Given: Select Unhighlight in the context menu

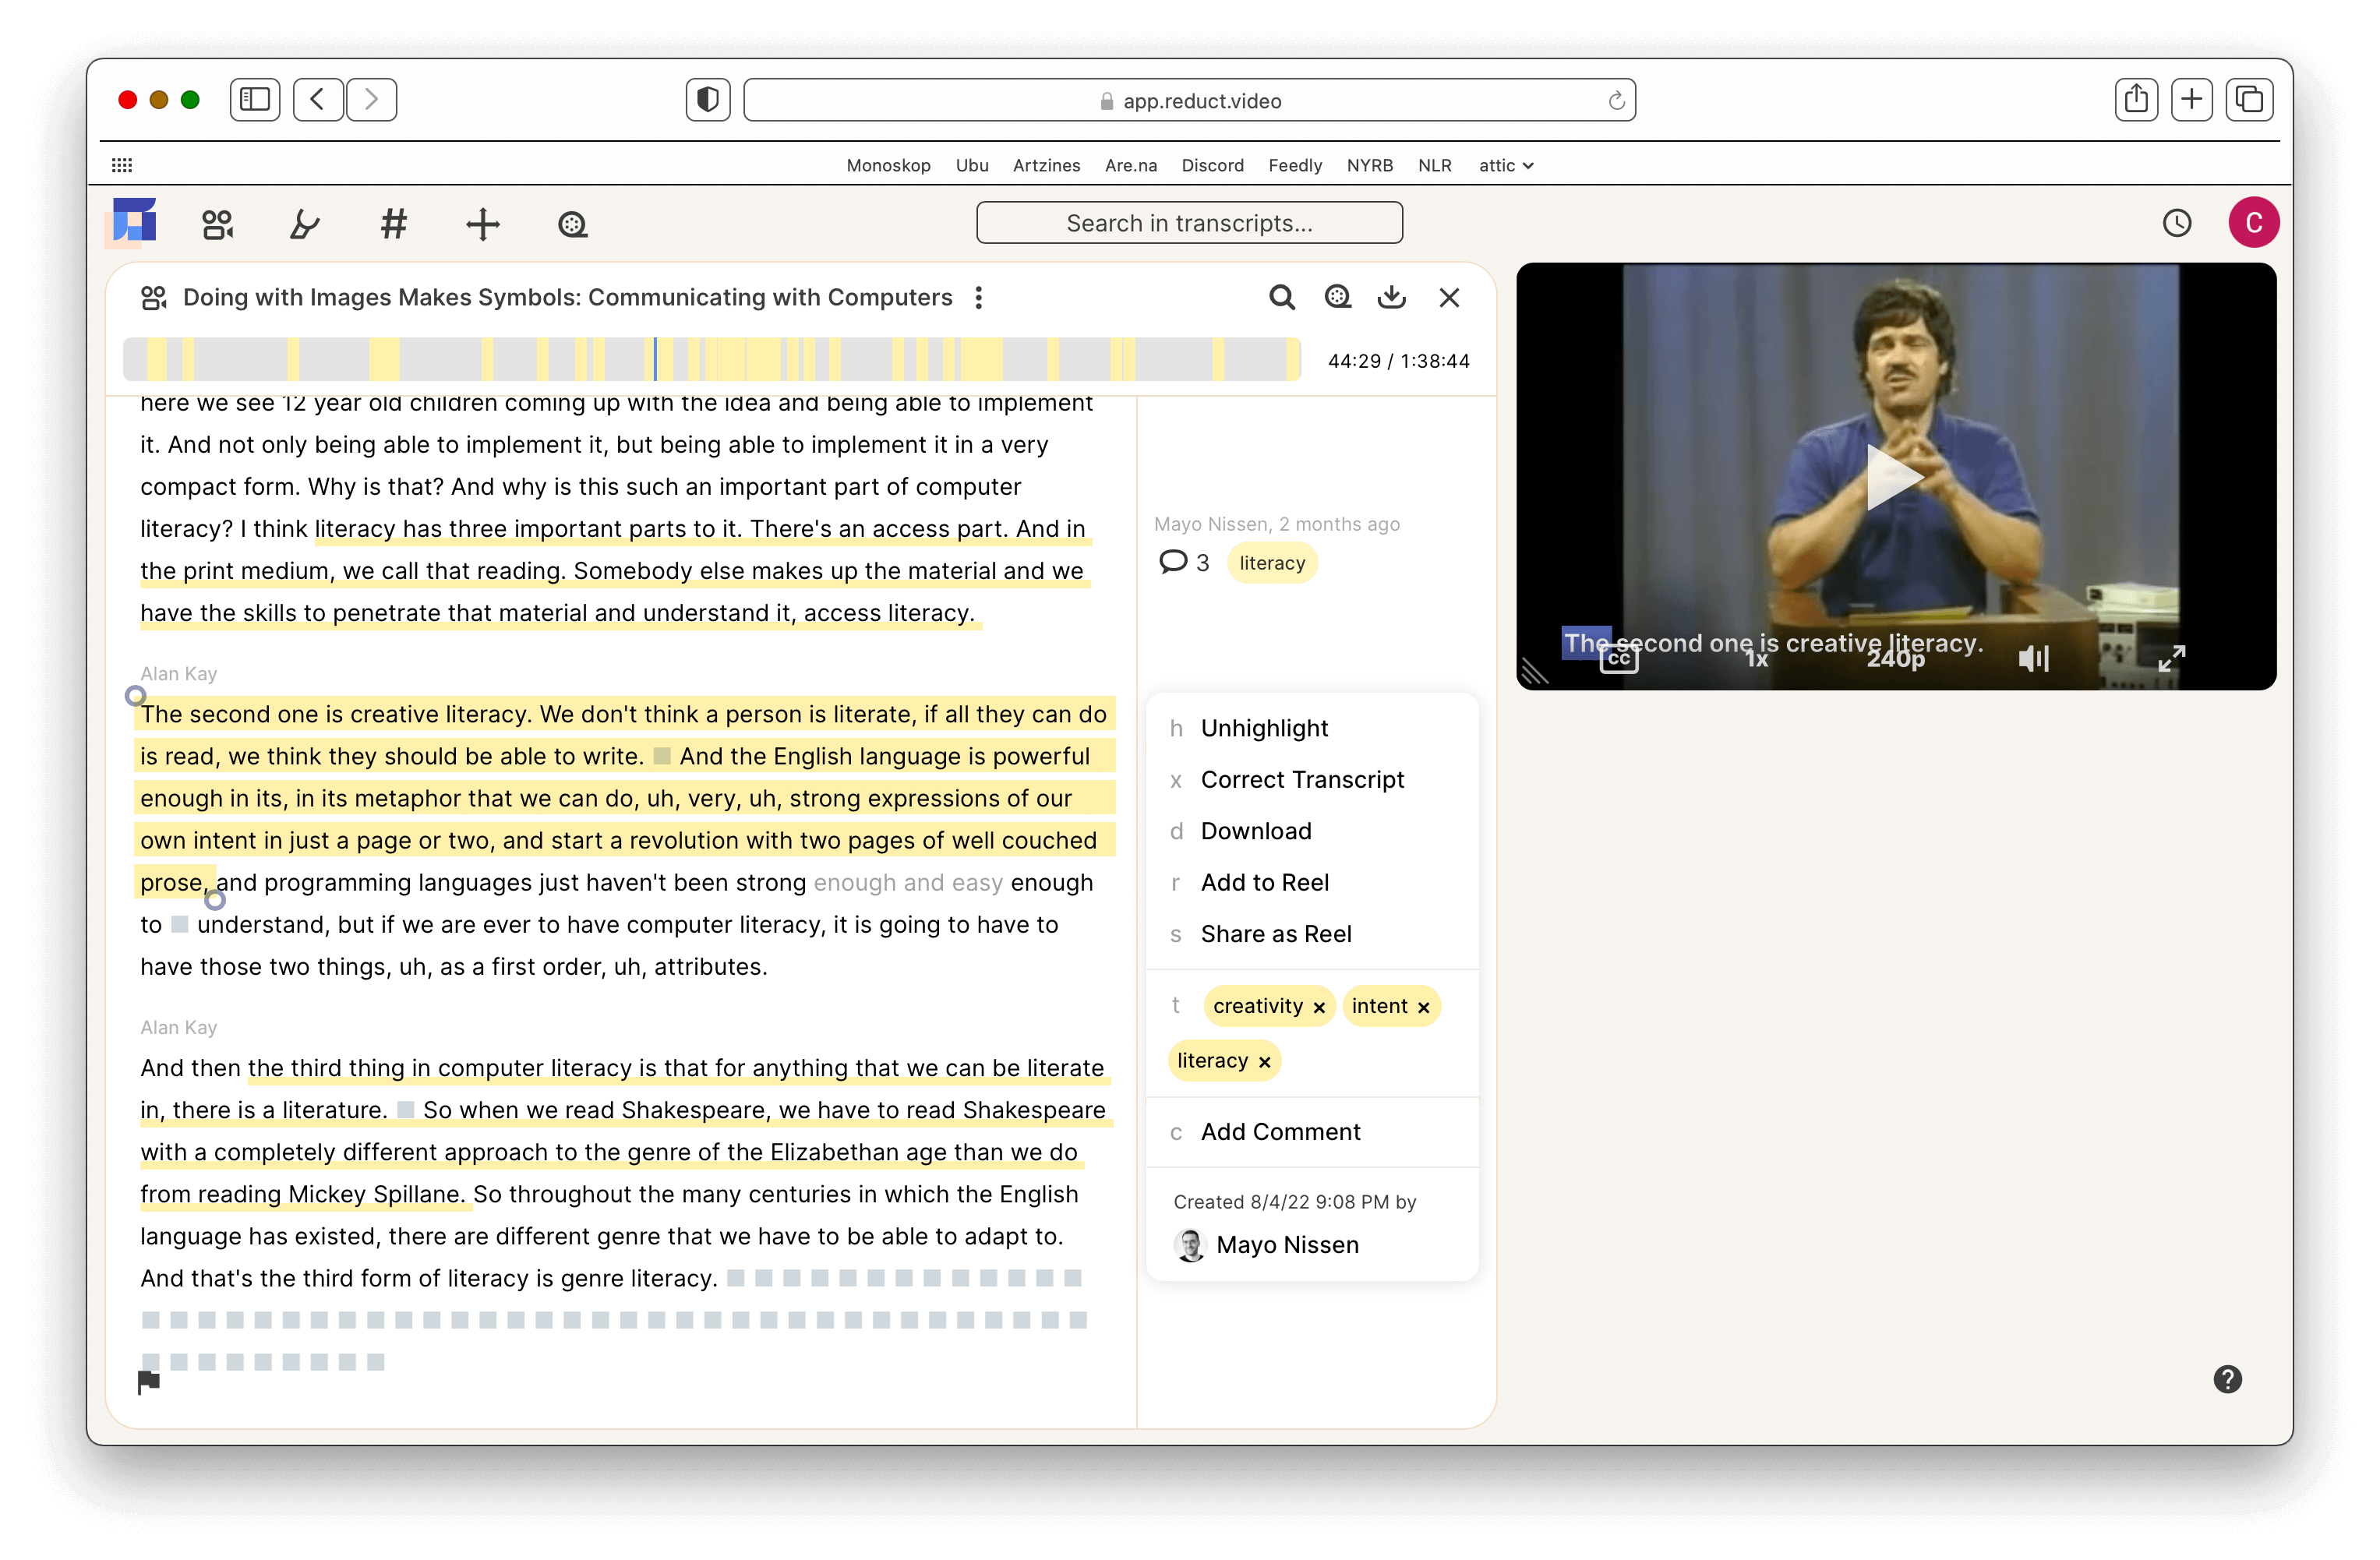Looking at the screenshot, I should click(1312, 728).
